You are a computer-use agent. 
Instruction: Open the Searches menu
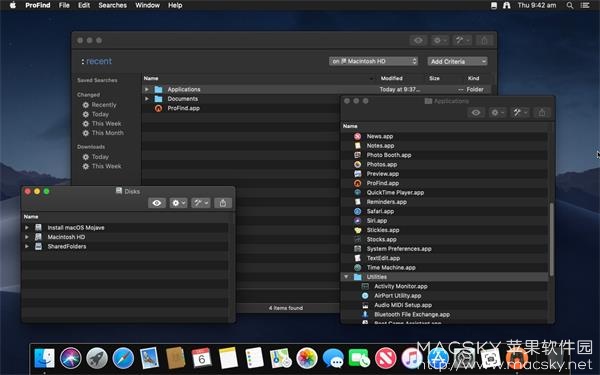(x=112, y=5)
